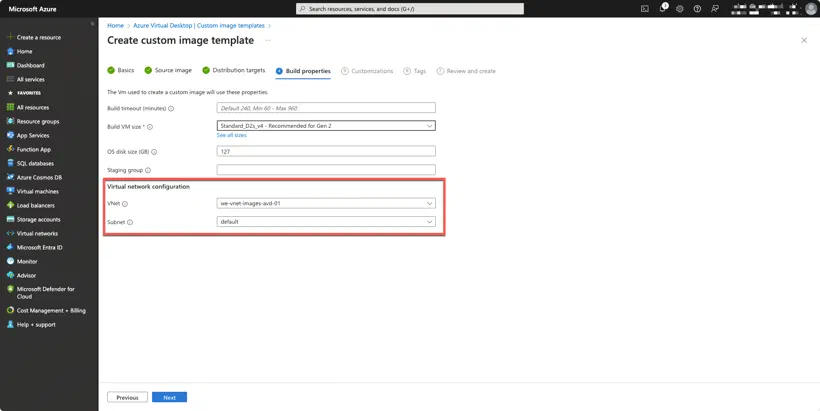Click the Microsoft Defender for Cloud shield icon
Image resolution: width=820 pixels, height=411 pixels.
click(x=10, y=289)
